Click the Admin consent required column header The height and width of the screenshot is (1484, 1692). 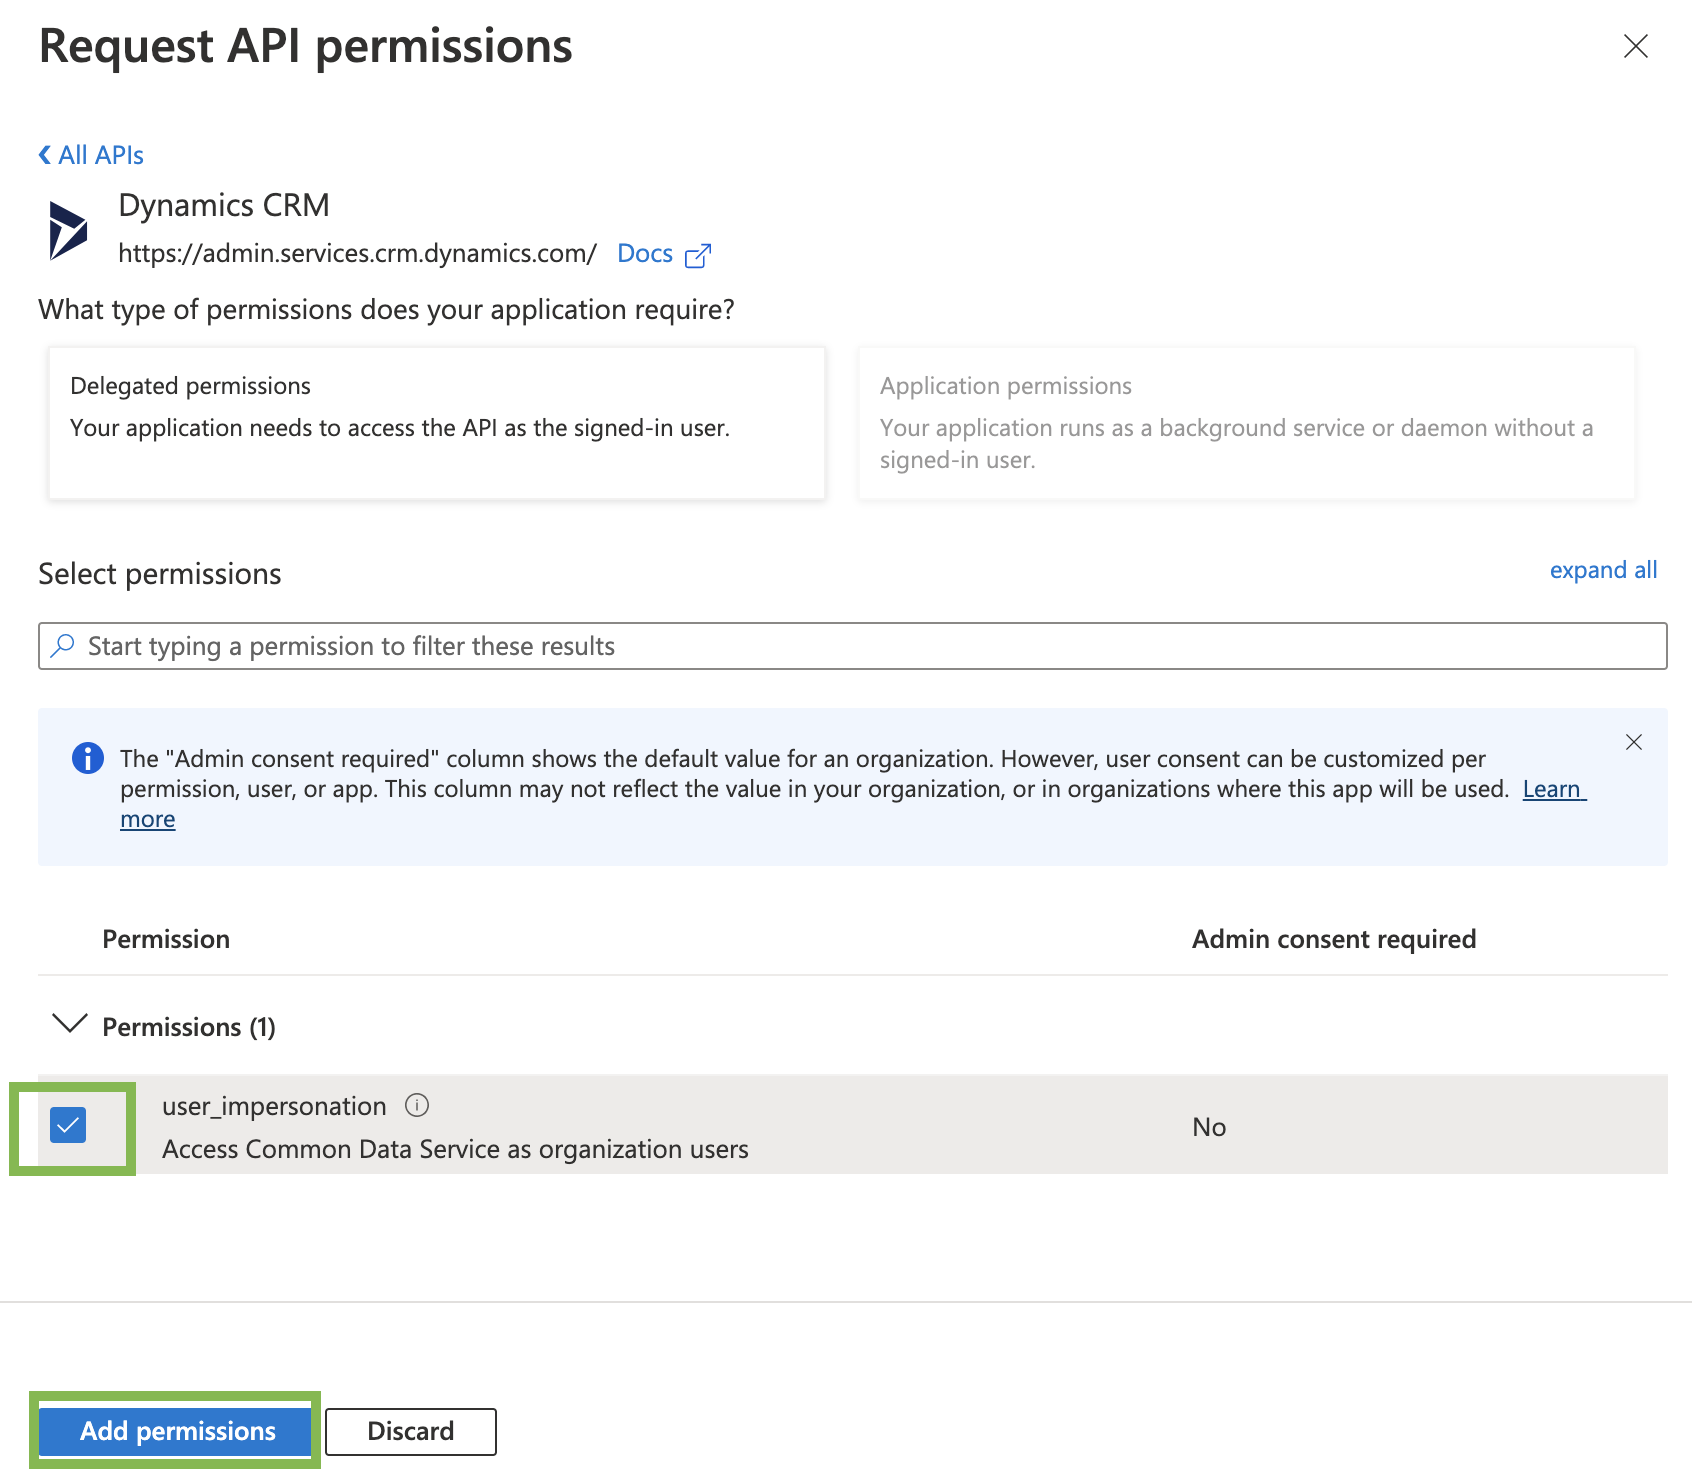[x=1333, y=939]
